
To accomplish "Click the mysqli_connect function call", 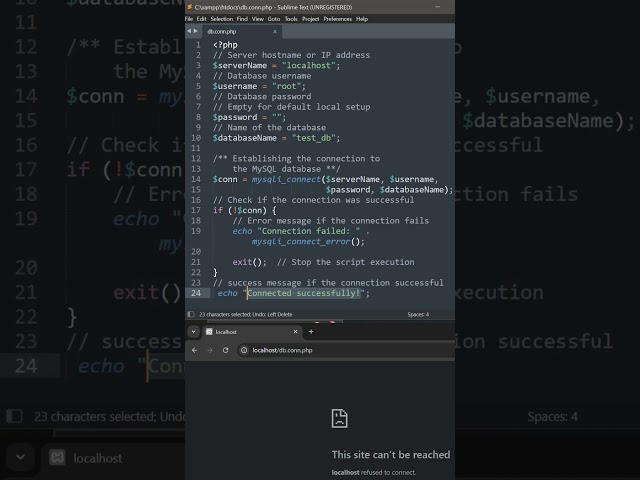I will click(286, 179).
